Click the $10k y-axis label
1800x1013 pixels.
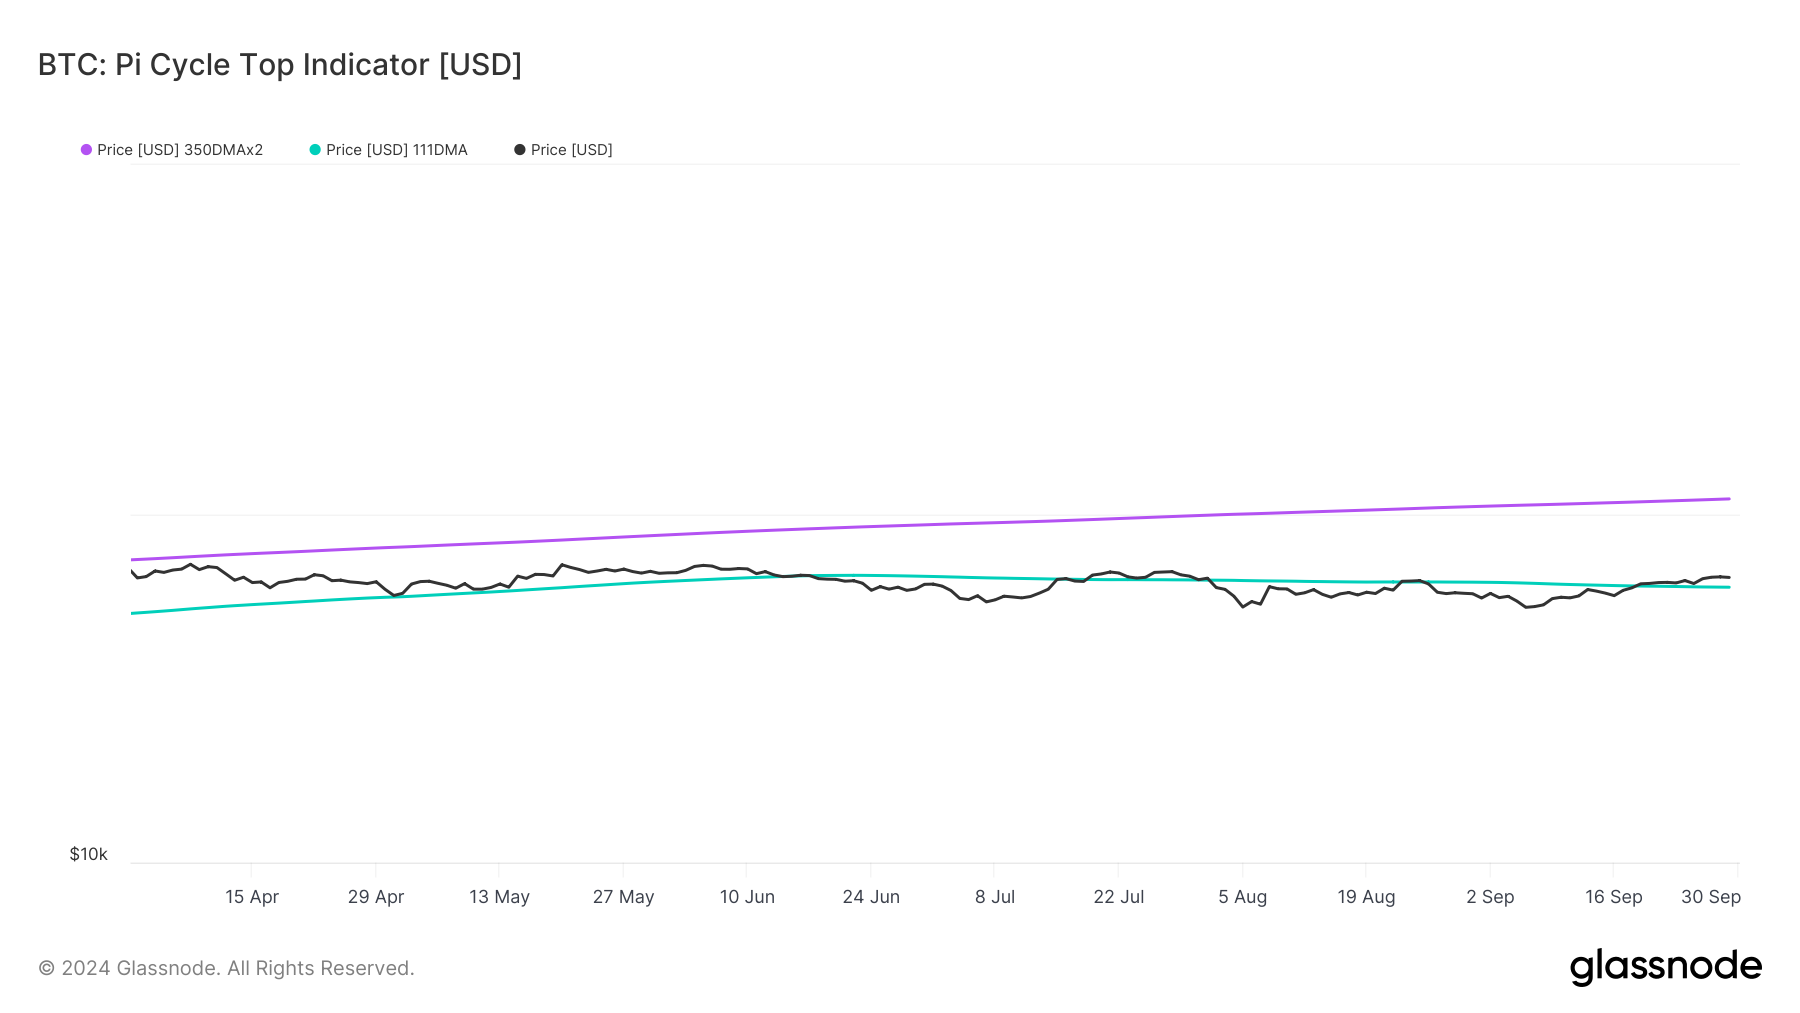point(88,854)
